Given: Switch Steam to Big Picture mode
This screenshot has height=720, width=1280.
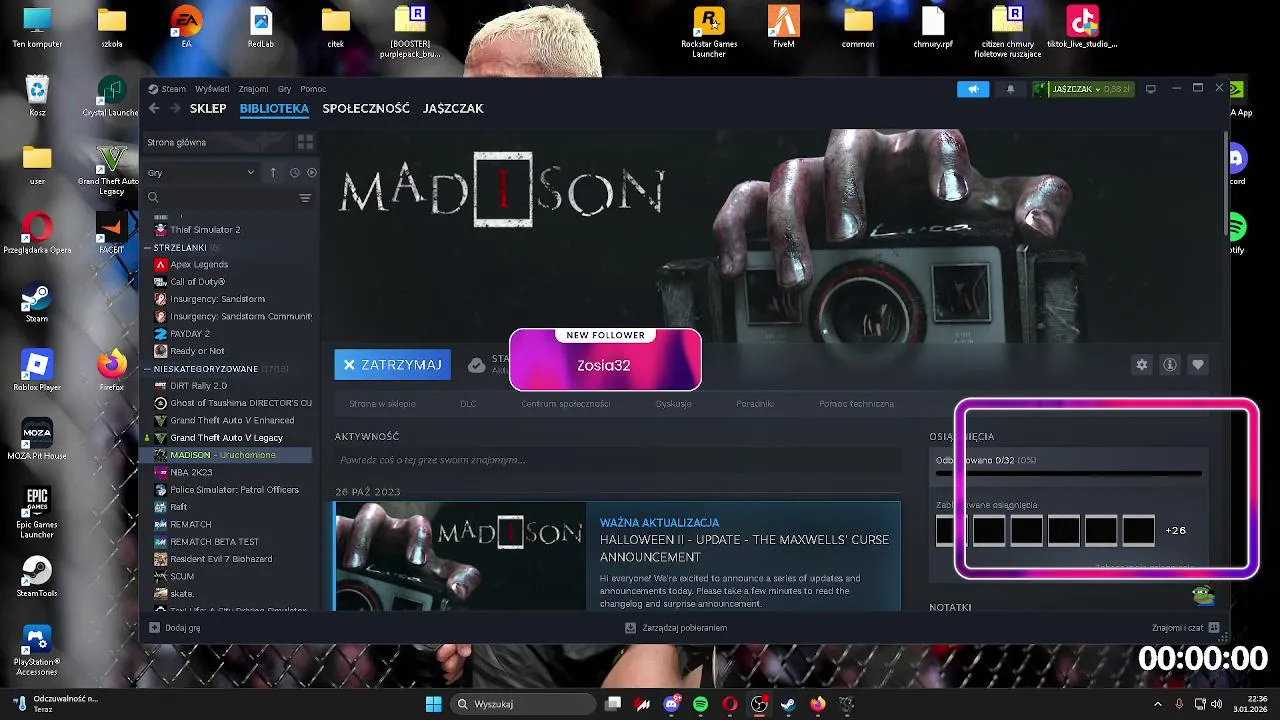Looking at the screenshot, I should (x=1151, y=89).
